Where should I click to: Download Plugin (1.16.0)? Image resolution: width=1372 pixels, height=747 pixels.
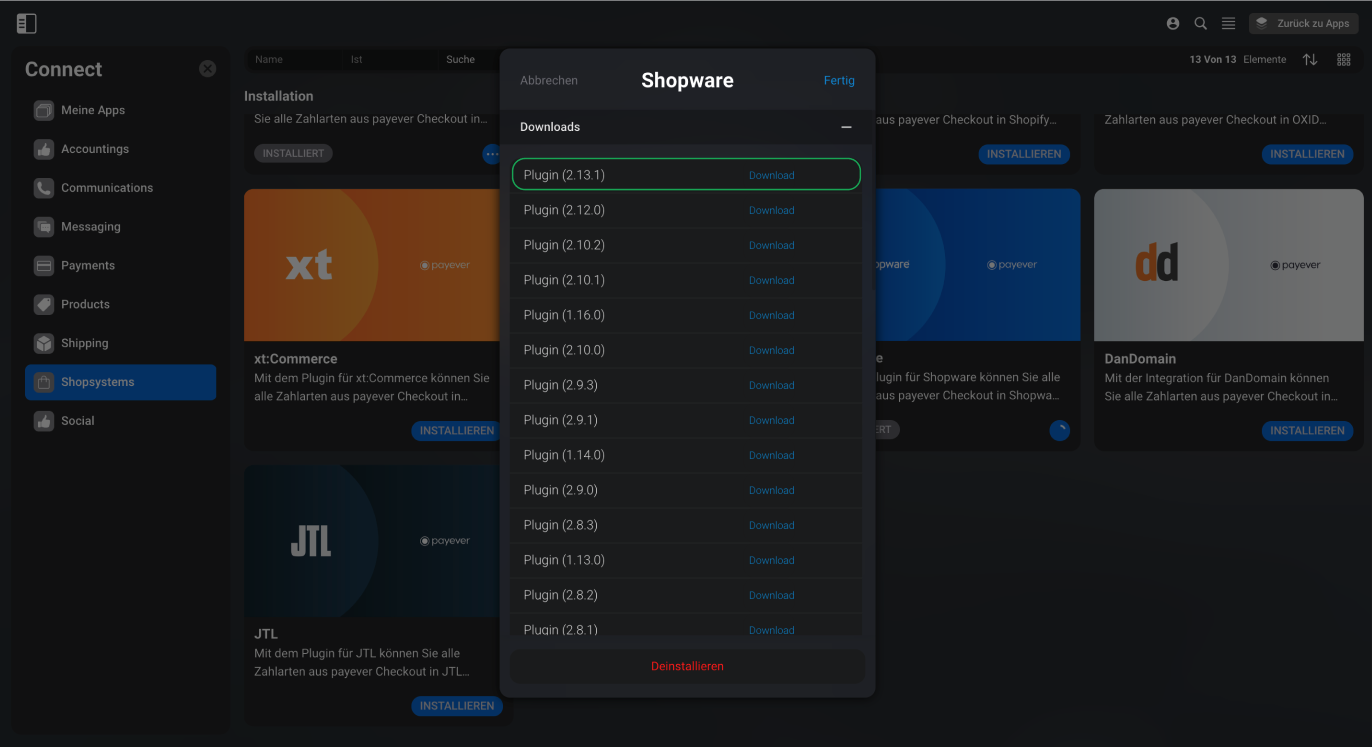tap(771, 315)
